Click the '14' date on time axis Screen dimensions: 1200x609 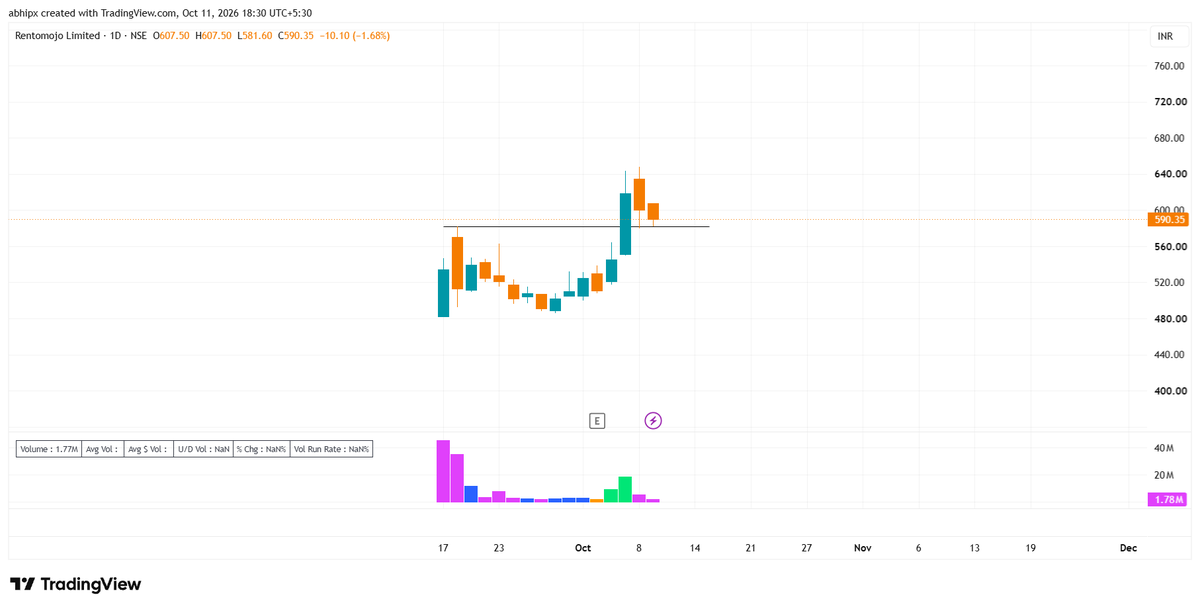pyautogui.click(x=695, y=548)
